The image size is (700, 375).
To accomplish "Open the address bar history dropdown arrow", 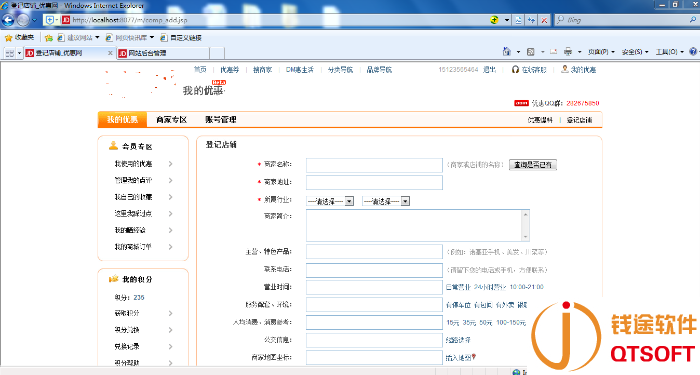I will [x=507, y=20].
